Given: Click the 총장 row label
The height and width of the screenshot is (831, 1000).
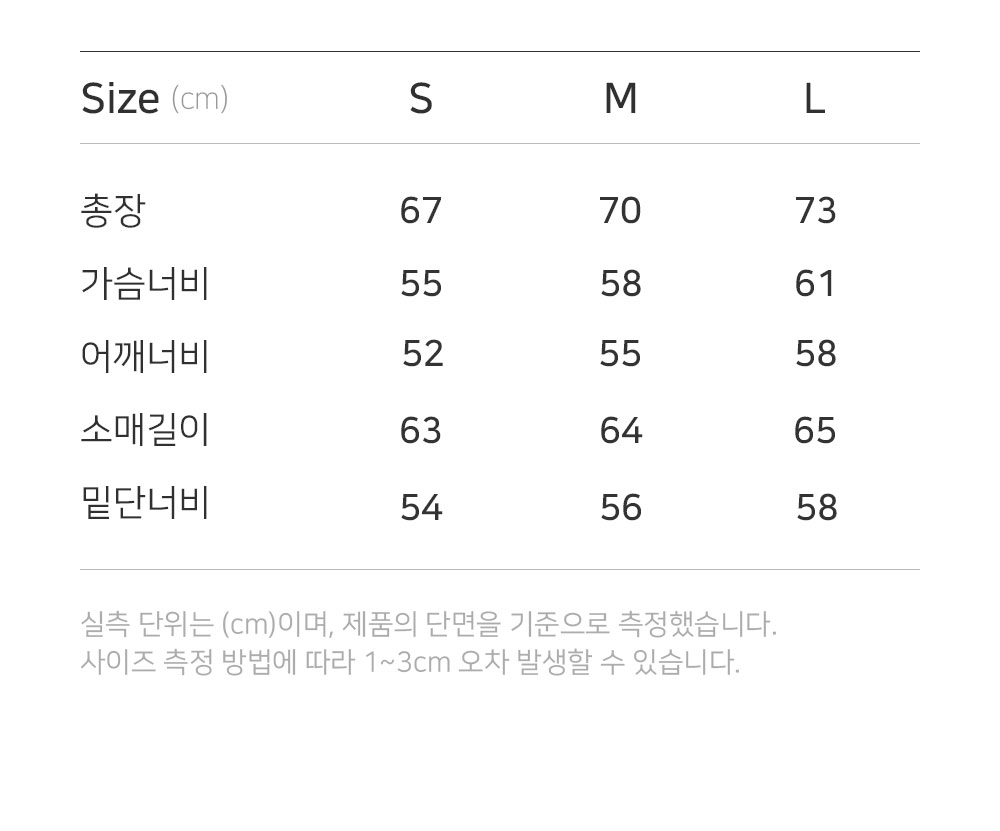Looking at the screenshot, I should 113,211.
